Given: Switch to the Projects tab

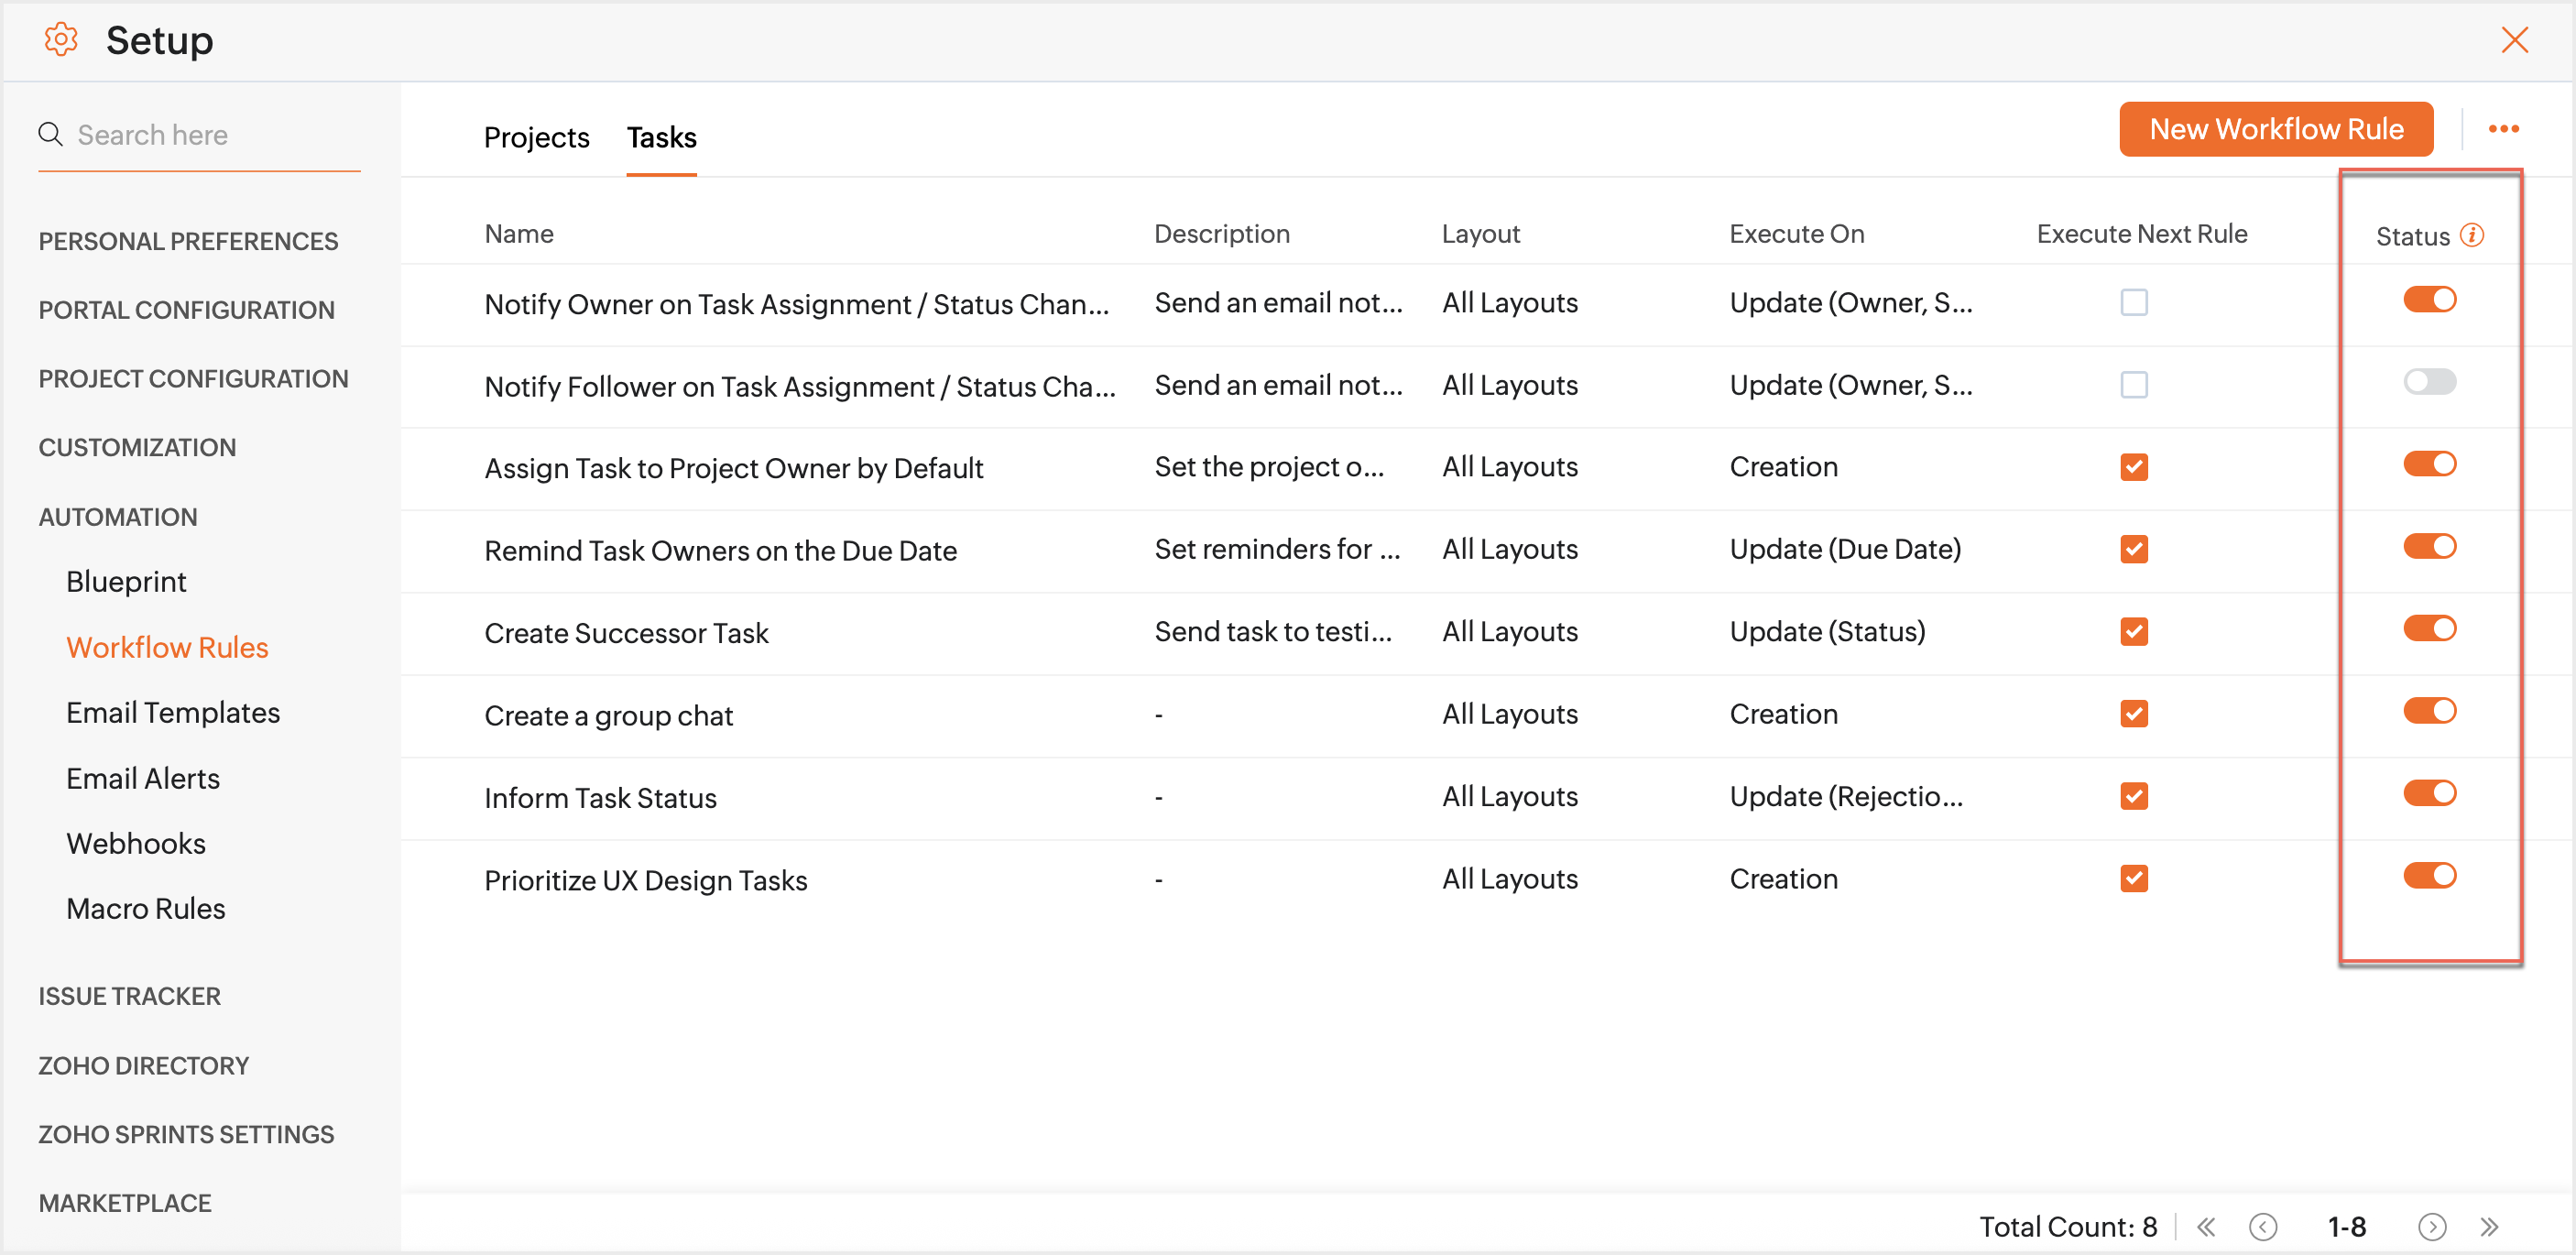Looking at the screenshot, I should 536,137.
